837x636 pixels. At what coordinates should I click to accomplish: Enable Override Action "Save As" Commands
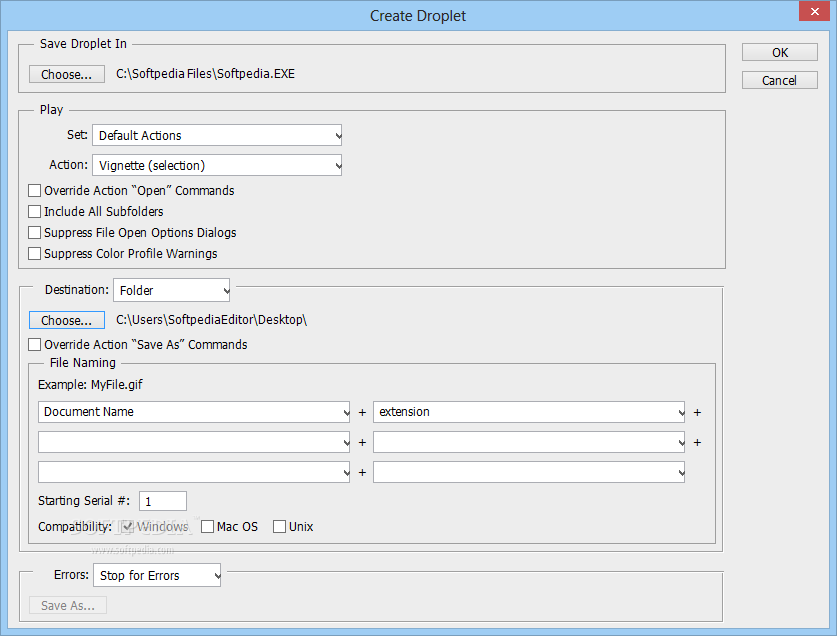[35, 344]
